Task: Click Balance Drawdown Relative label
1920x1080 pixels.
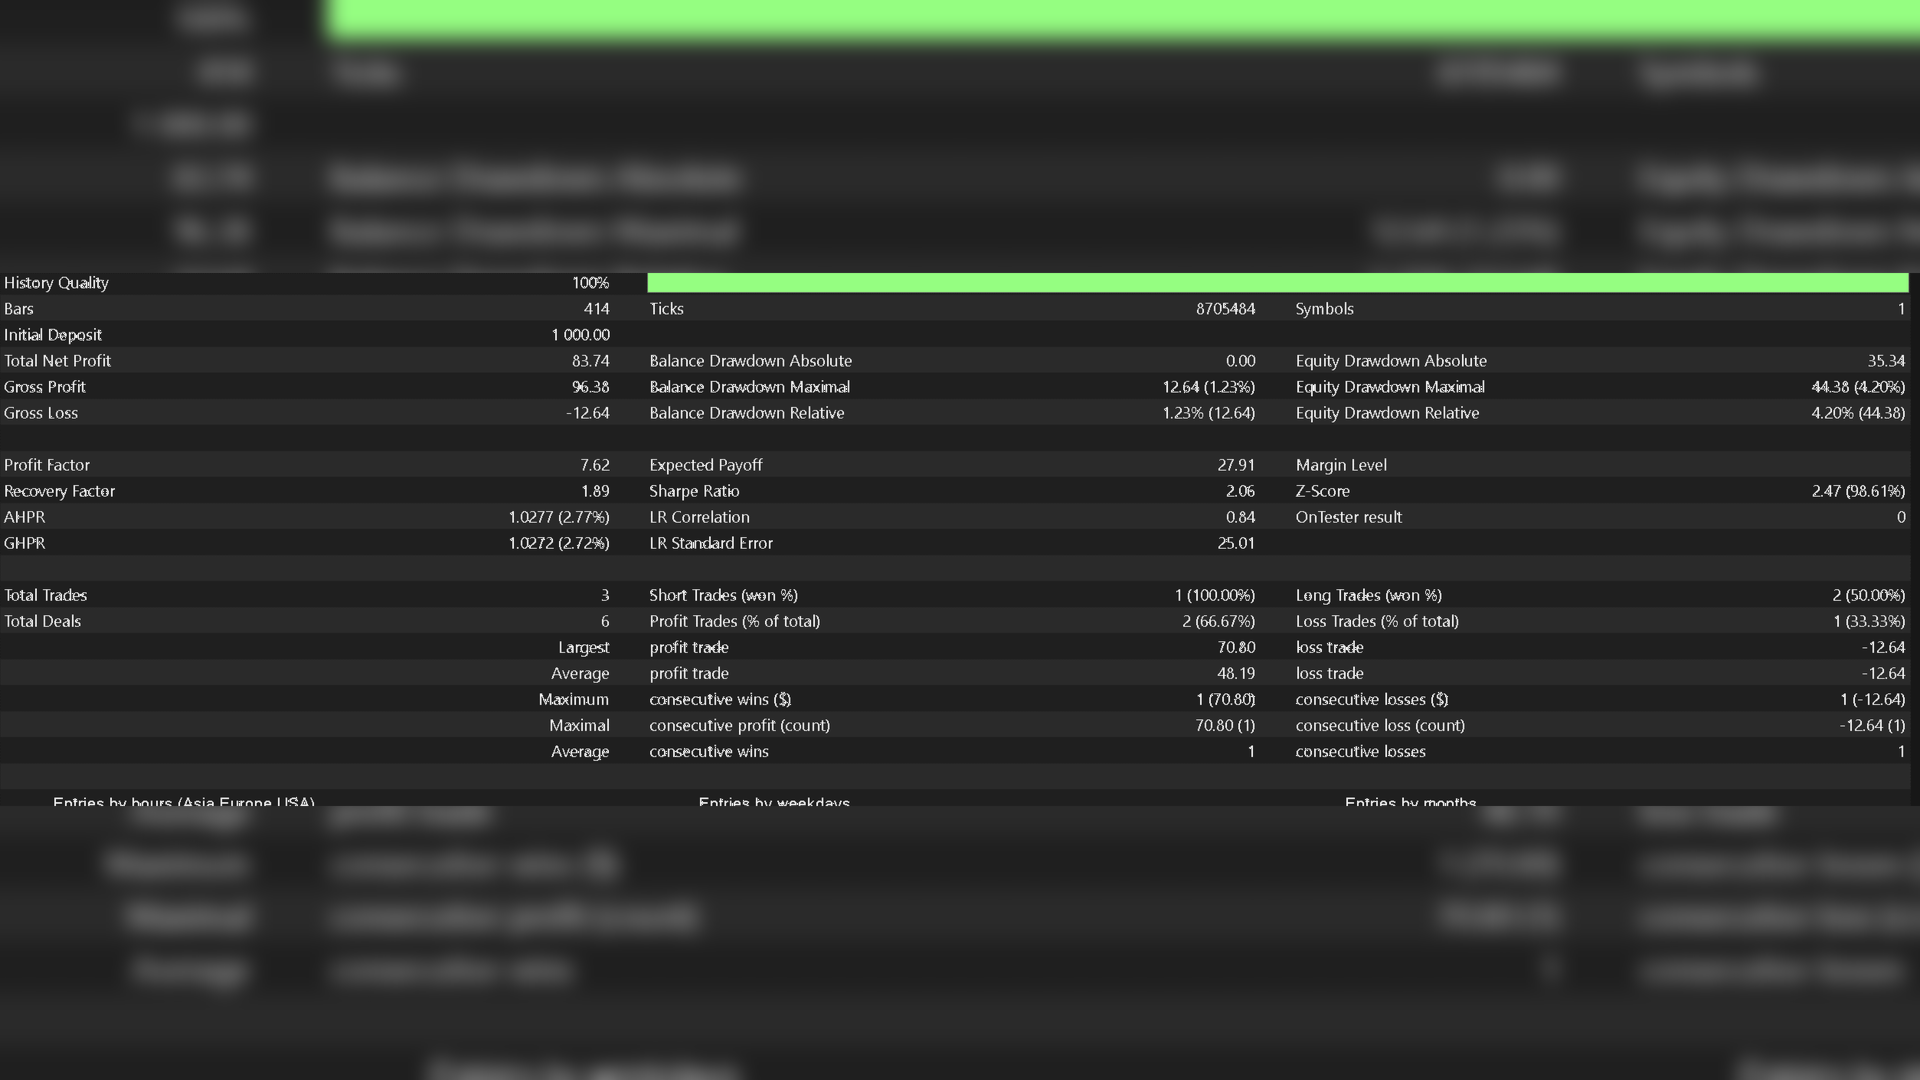Action: [746, 413]
